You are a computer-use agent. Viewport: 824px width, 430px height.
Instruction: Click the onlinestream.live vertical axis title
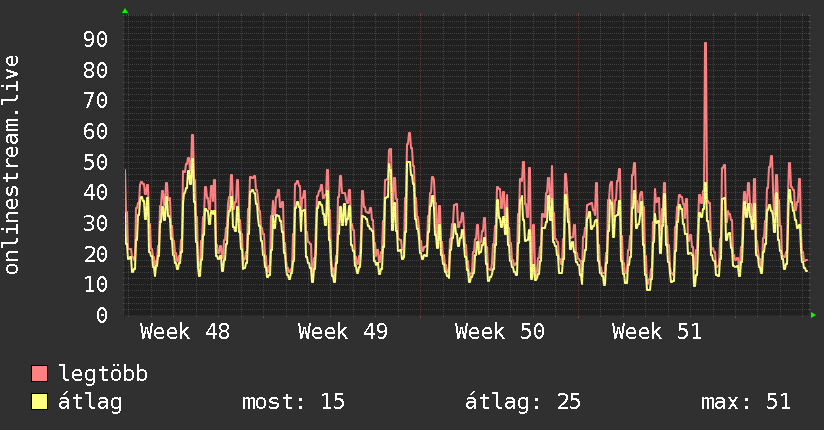click(x=12, y=165)
